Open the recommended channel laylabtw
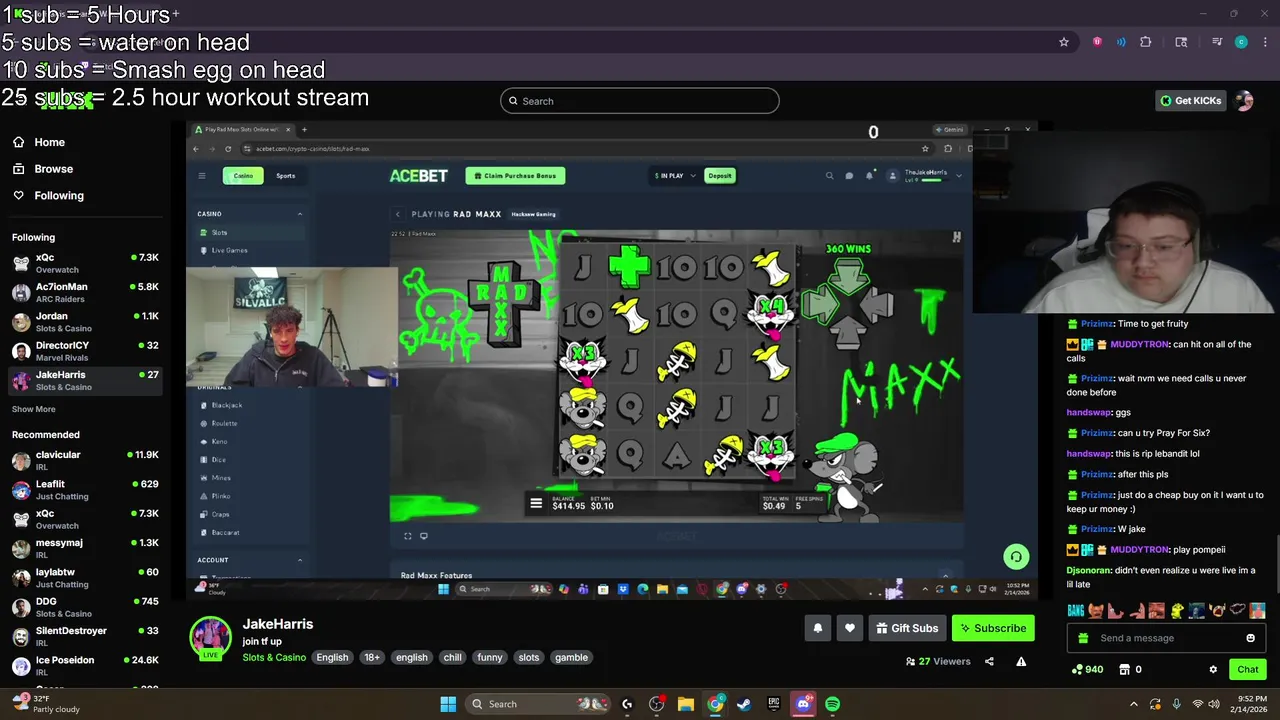This screenshot has height=720, width=1280. (x=85, y=577)
